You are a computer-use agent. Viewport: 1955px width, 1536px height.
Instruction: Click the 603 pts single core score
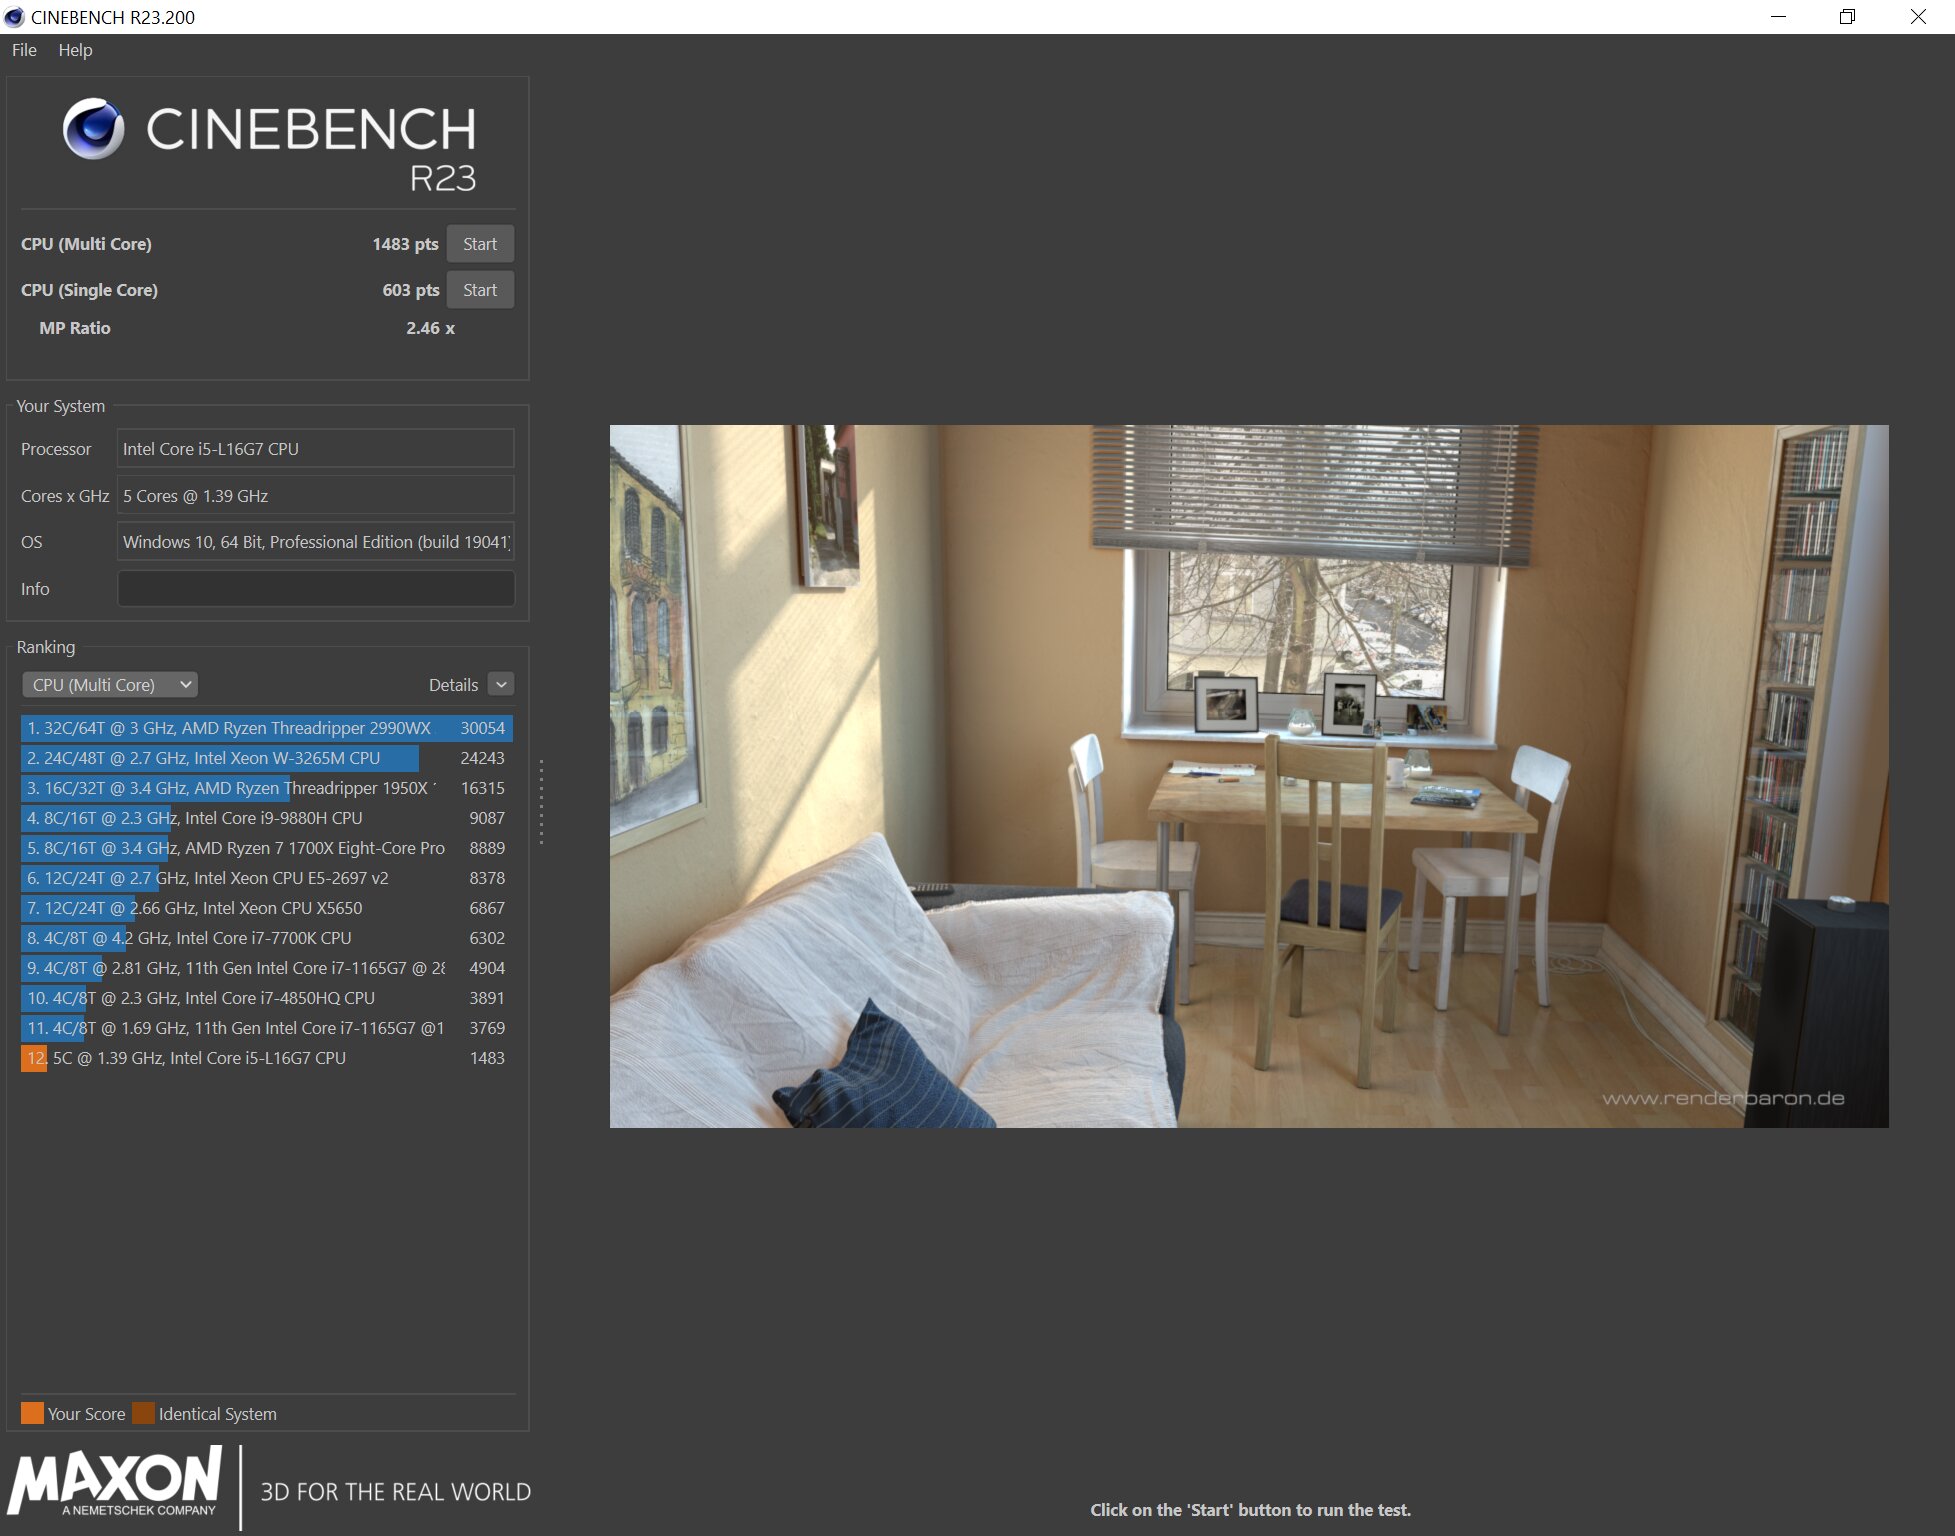pyautogui.click(x=410, y=290)
